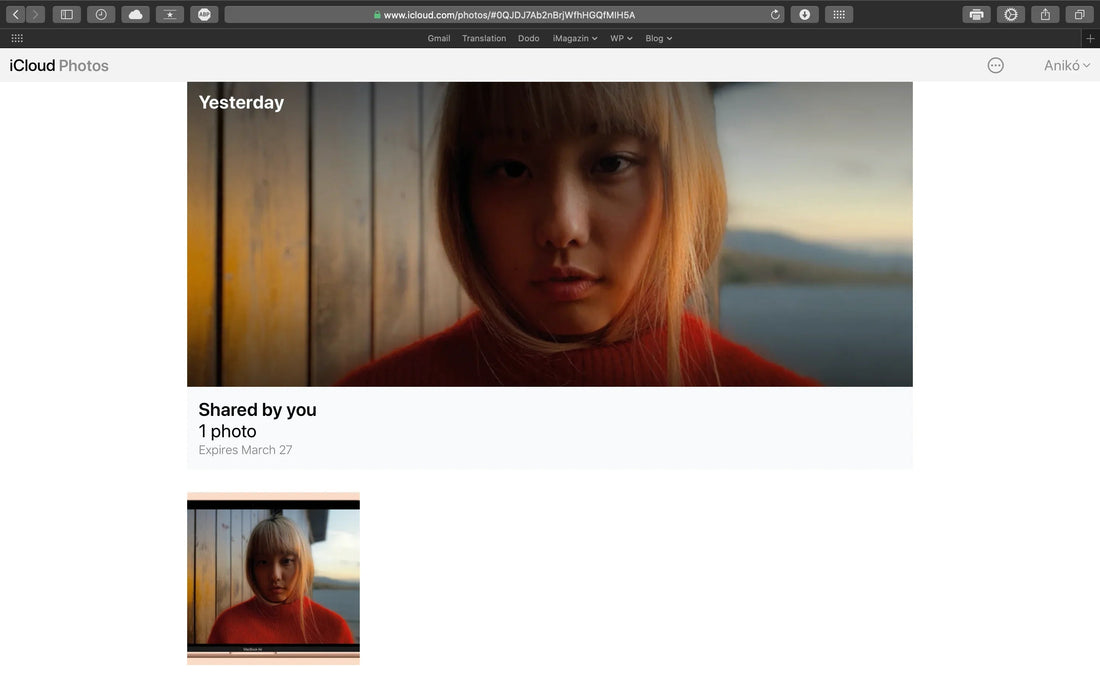Open the browsing history clock icon
This screenshot has height=688, width=1100.
click(x=101, y=15)
